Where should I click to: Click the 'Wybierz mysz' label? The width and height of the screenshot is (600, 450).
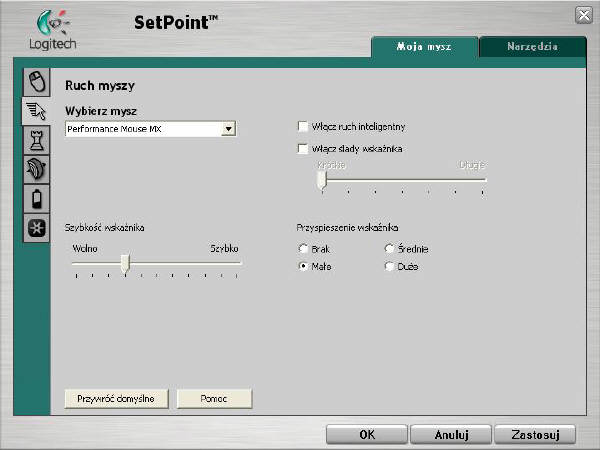(x=101, y=111)
